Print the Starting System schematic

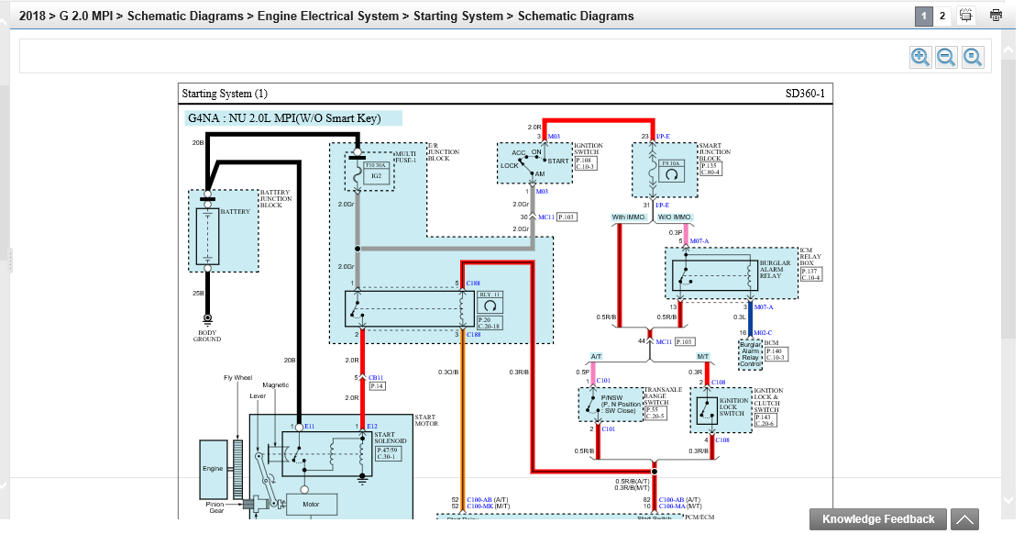(x=996, y=16)
